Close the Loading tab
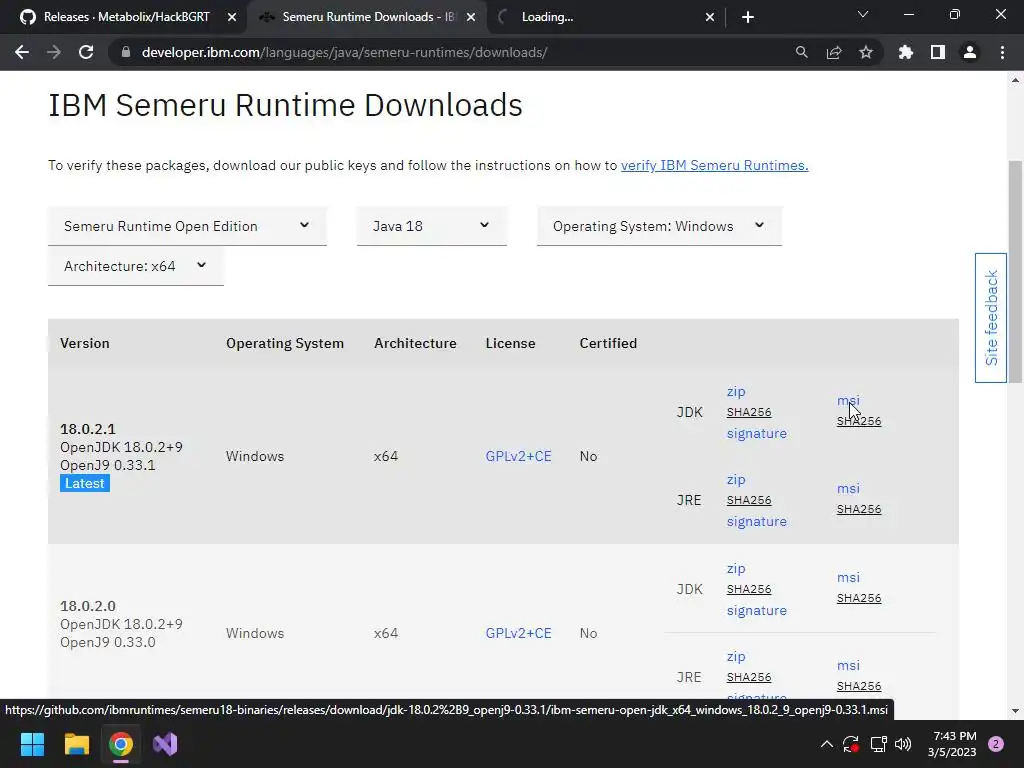Screen dimensions: 1024x768 710,17
